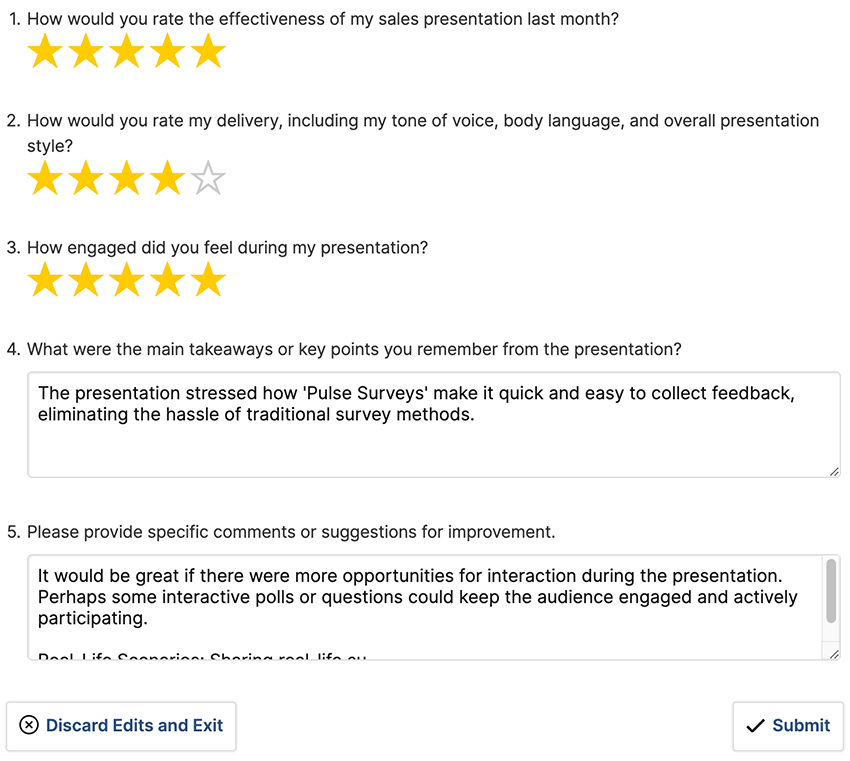Select fifth star for engagement question
Viewport: 850px width, 761px height.
tap(208, 280)
